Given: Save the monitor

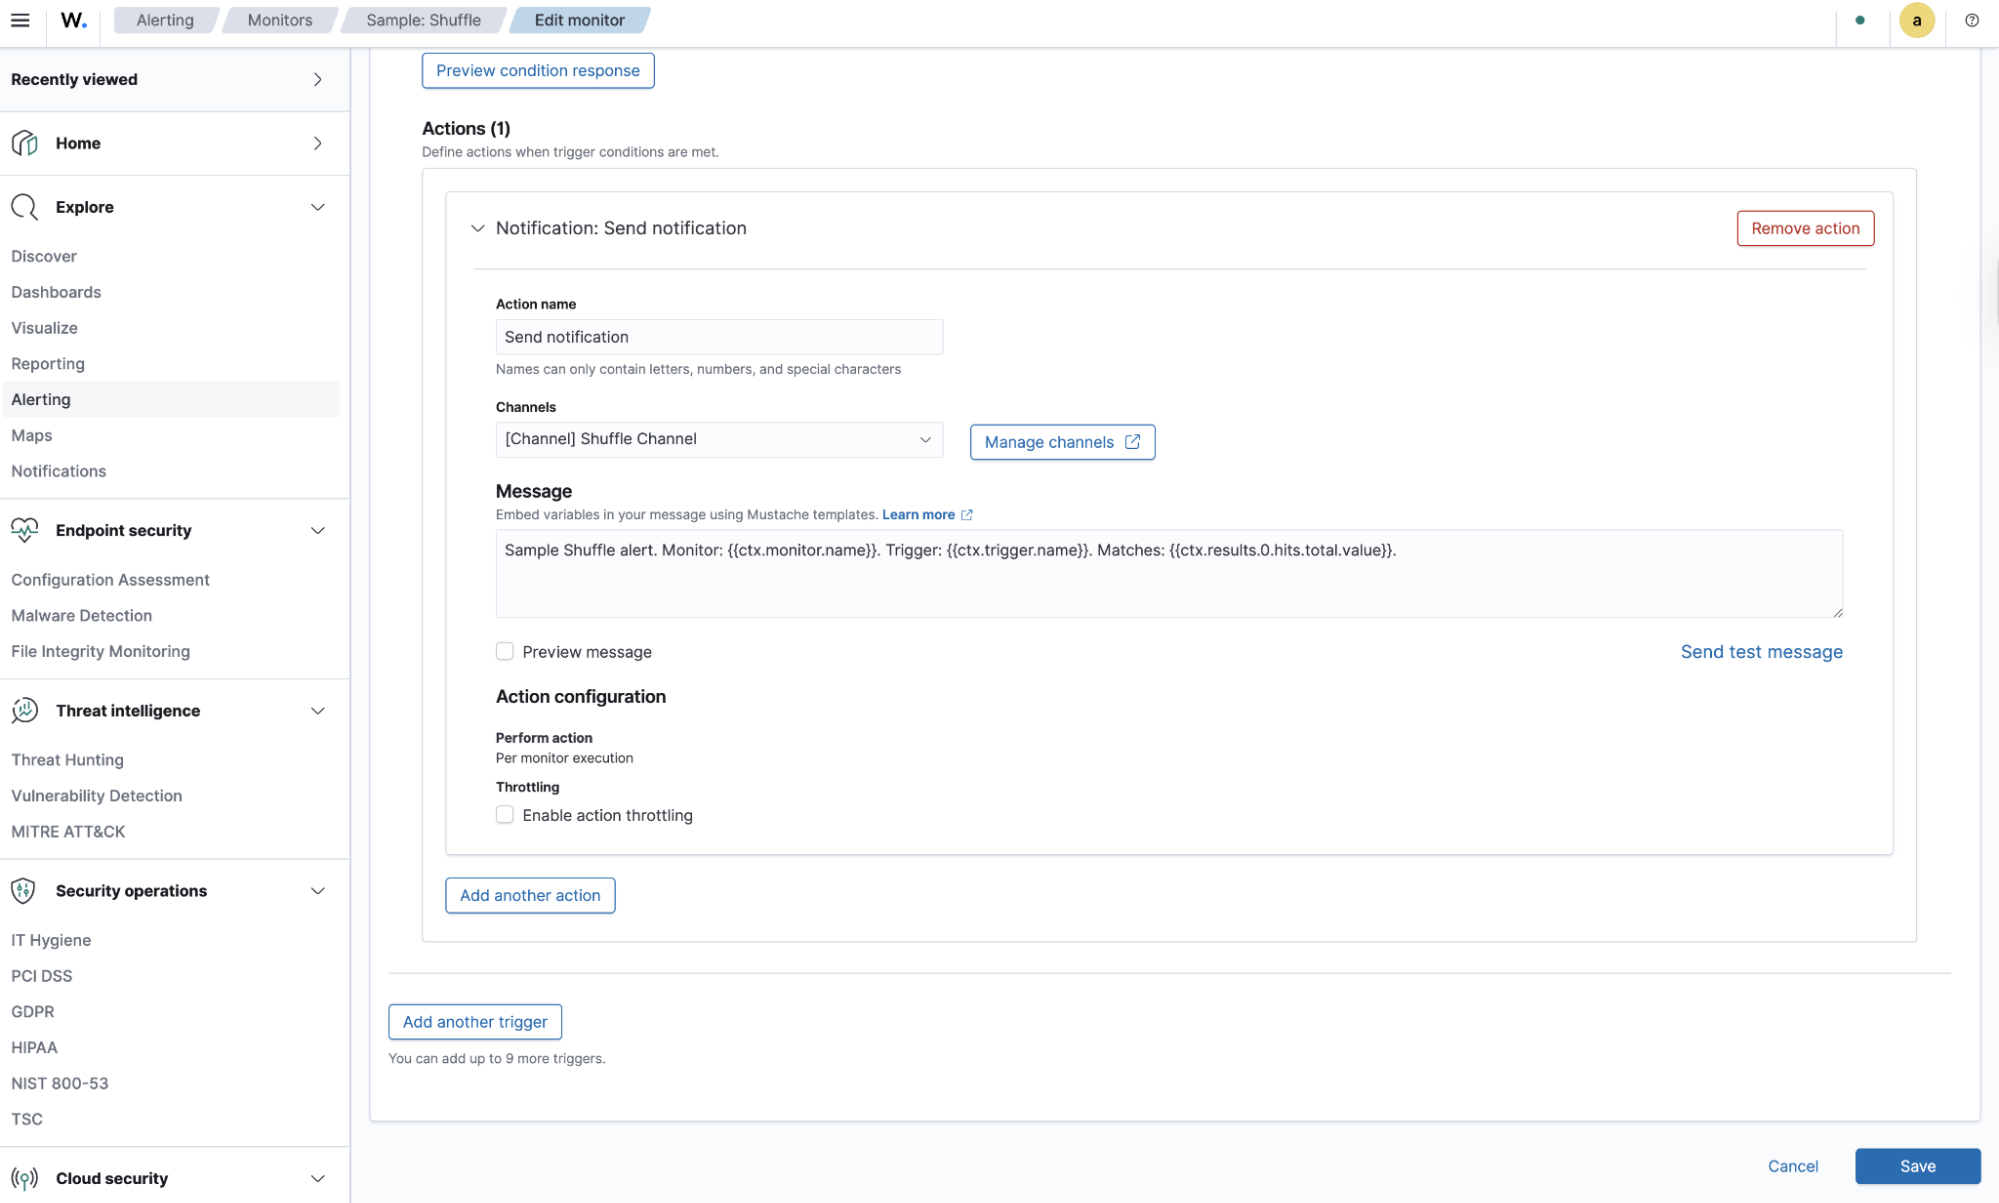Looking at the screenshot, I should click(x=1916, y=1166).
